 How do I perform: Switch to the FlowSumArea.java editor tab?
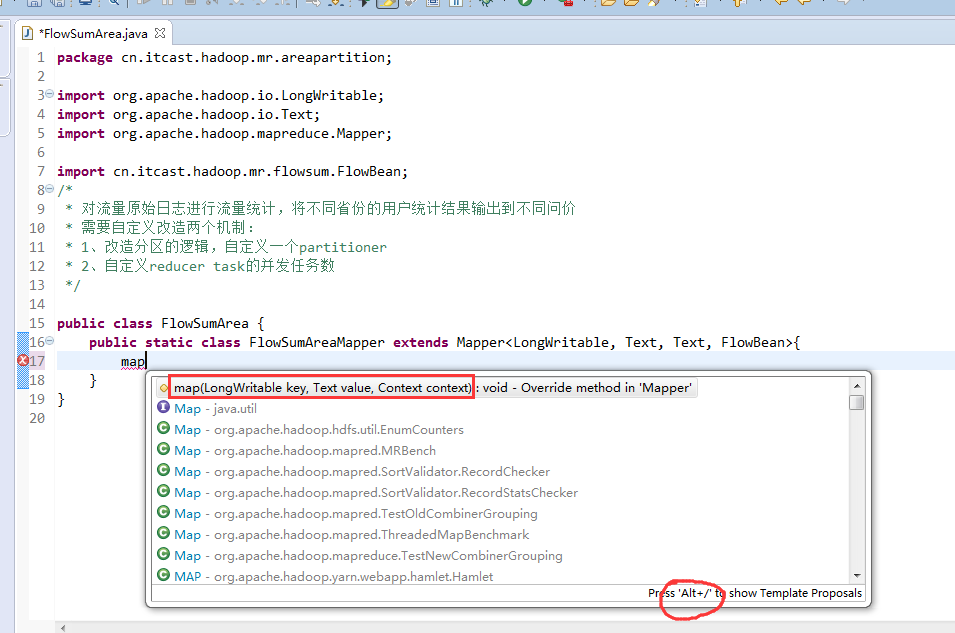pyautogui.click(x=95, y=34)
